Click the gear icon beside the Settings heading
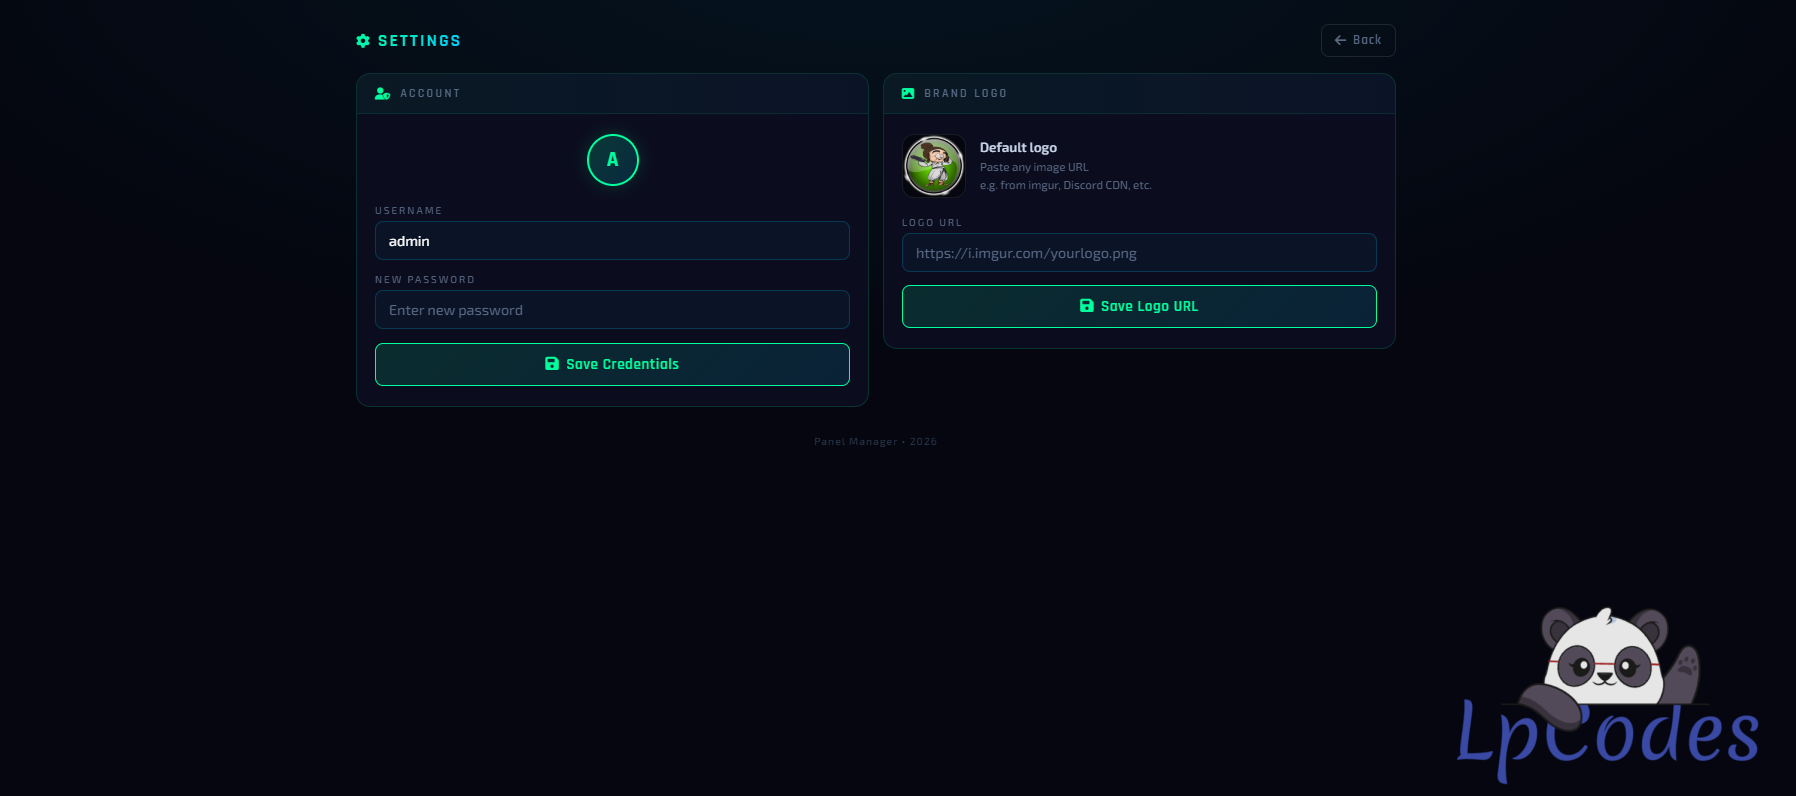Screen dimensions: 1796x796 [x=363, y=41]
